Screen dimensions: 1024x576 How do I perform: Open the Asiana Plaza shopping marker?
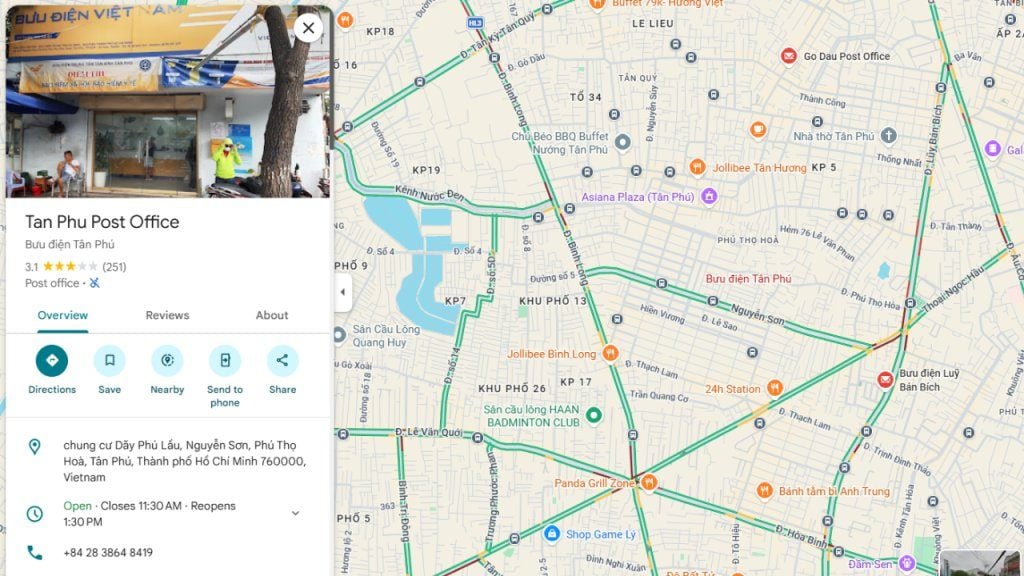pyautogui.click(x=709, y=196)
